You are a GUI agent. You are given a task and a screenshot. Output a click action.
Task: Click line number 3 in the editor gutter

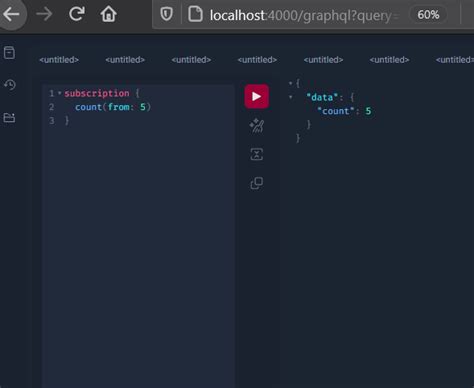point(52,120)
